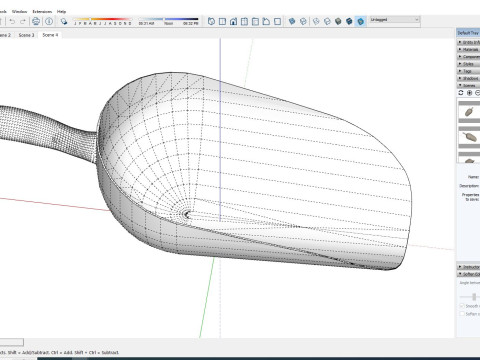
Task: Expand the Styles panel
Action: click(469, 64)
